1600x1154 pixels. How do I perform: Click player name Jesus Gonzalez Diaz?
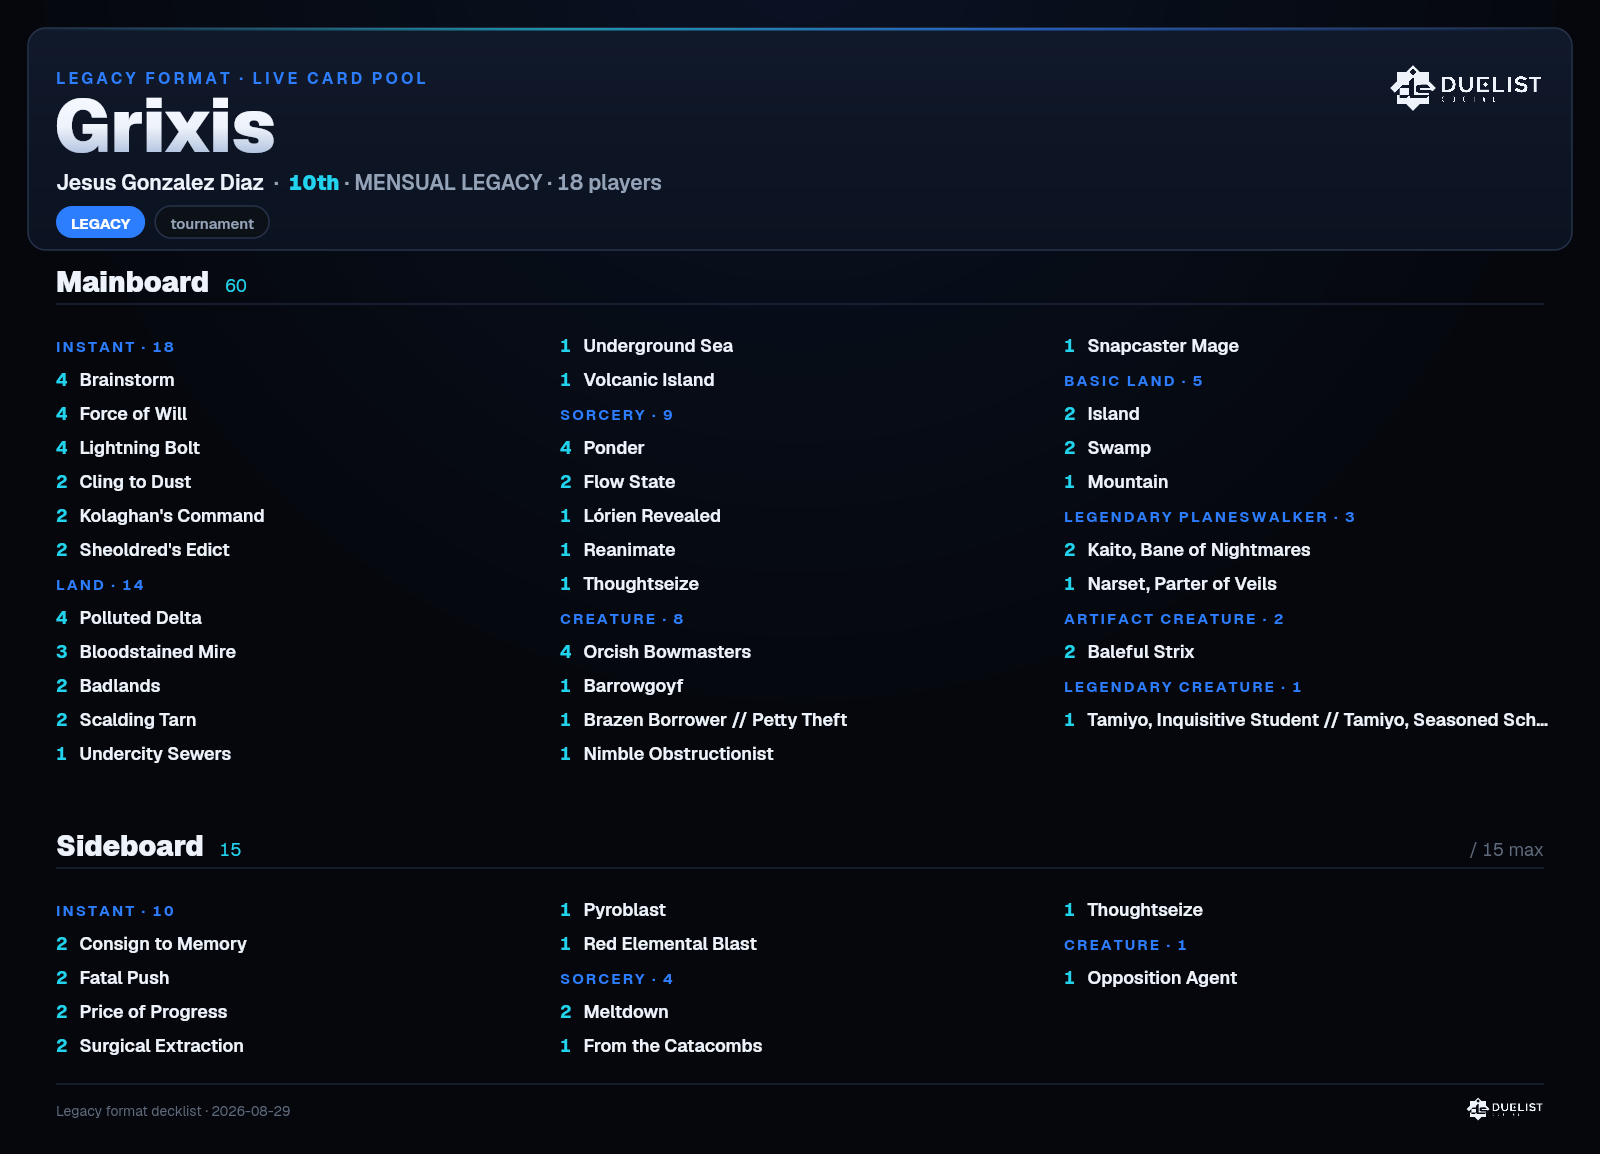tap(160, 183)
